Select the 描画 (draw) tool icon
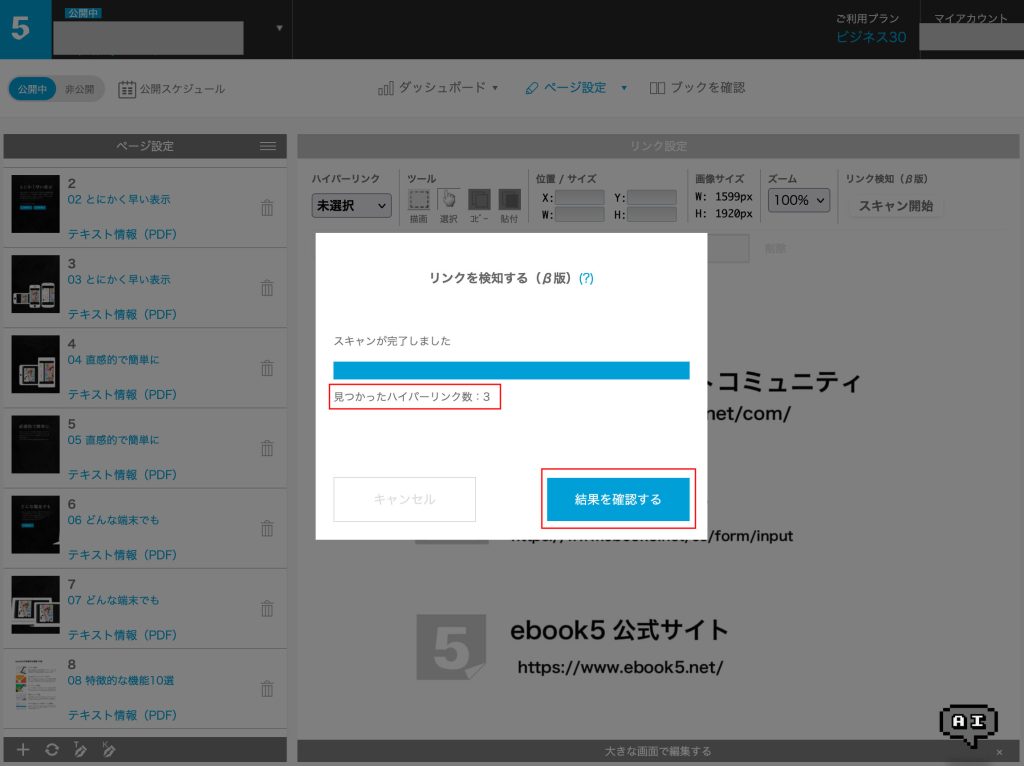The image size is (1024, 766). click(420, 201)
